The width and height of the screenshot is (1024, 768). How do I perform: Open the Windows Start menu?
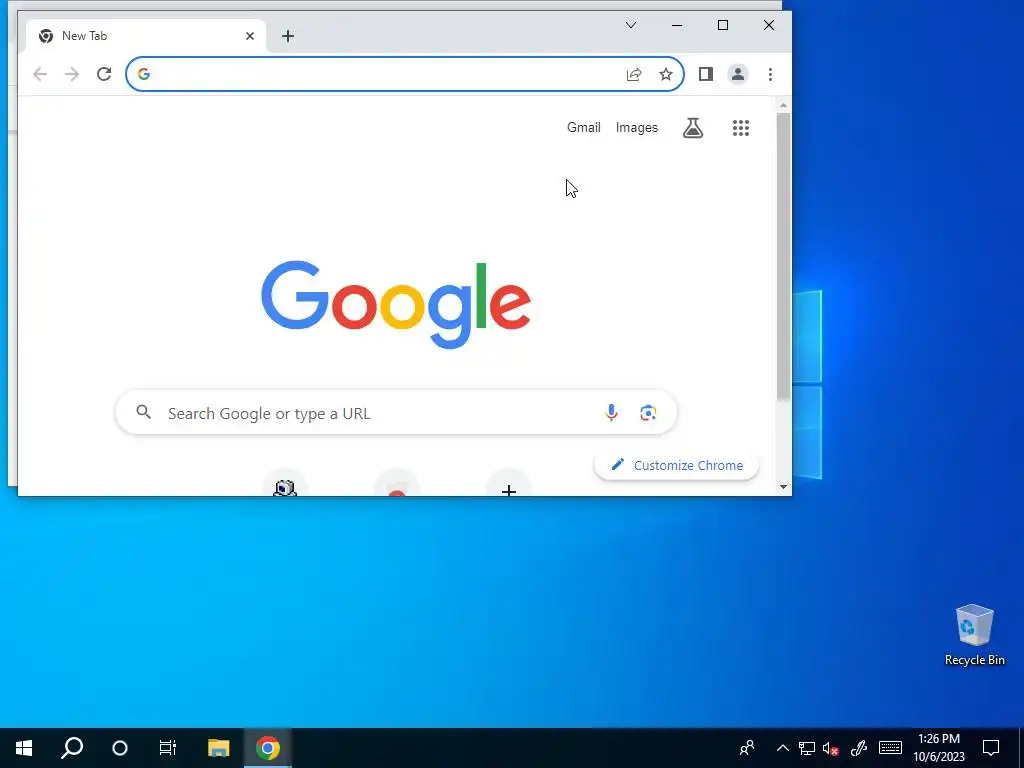(x=24, y=748)
